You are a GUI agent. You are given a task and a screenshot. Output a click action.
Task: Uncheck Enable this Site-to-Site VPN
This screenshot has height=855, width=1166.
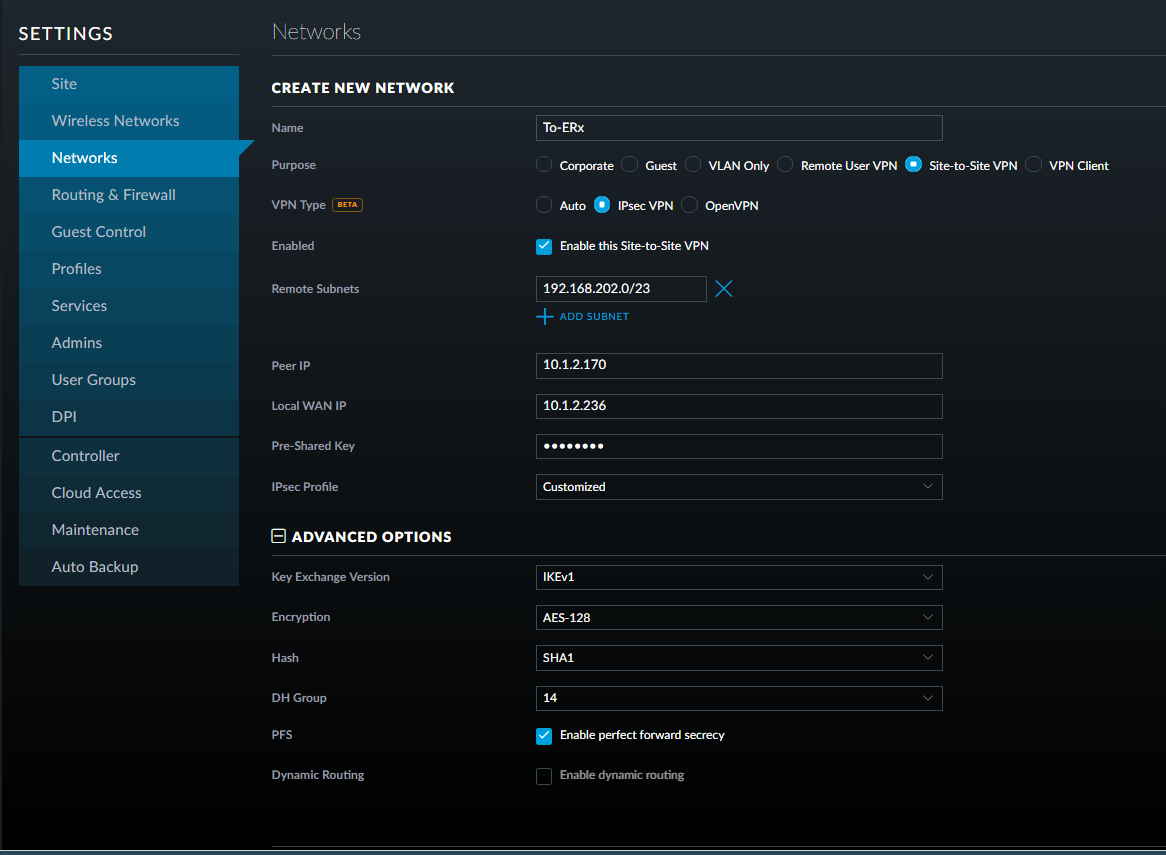coord(544,246)
